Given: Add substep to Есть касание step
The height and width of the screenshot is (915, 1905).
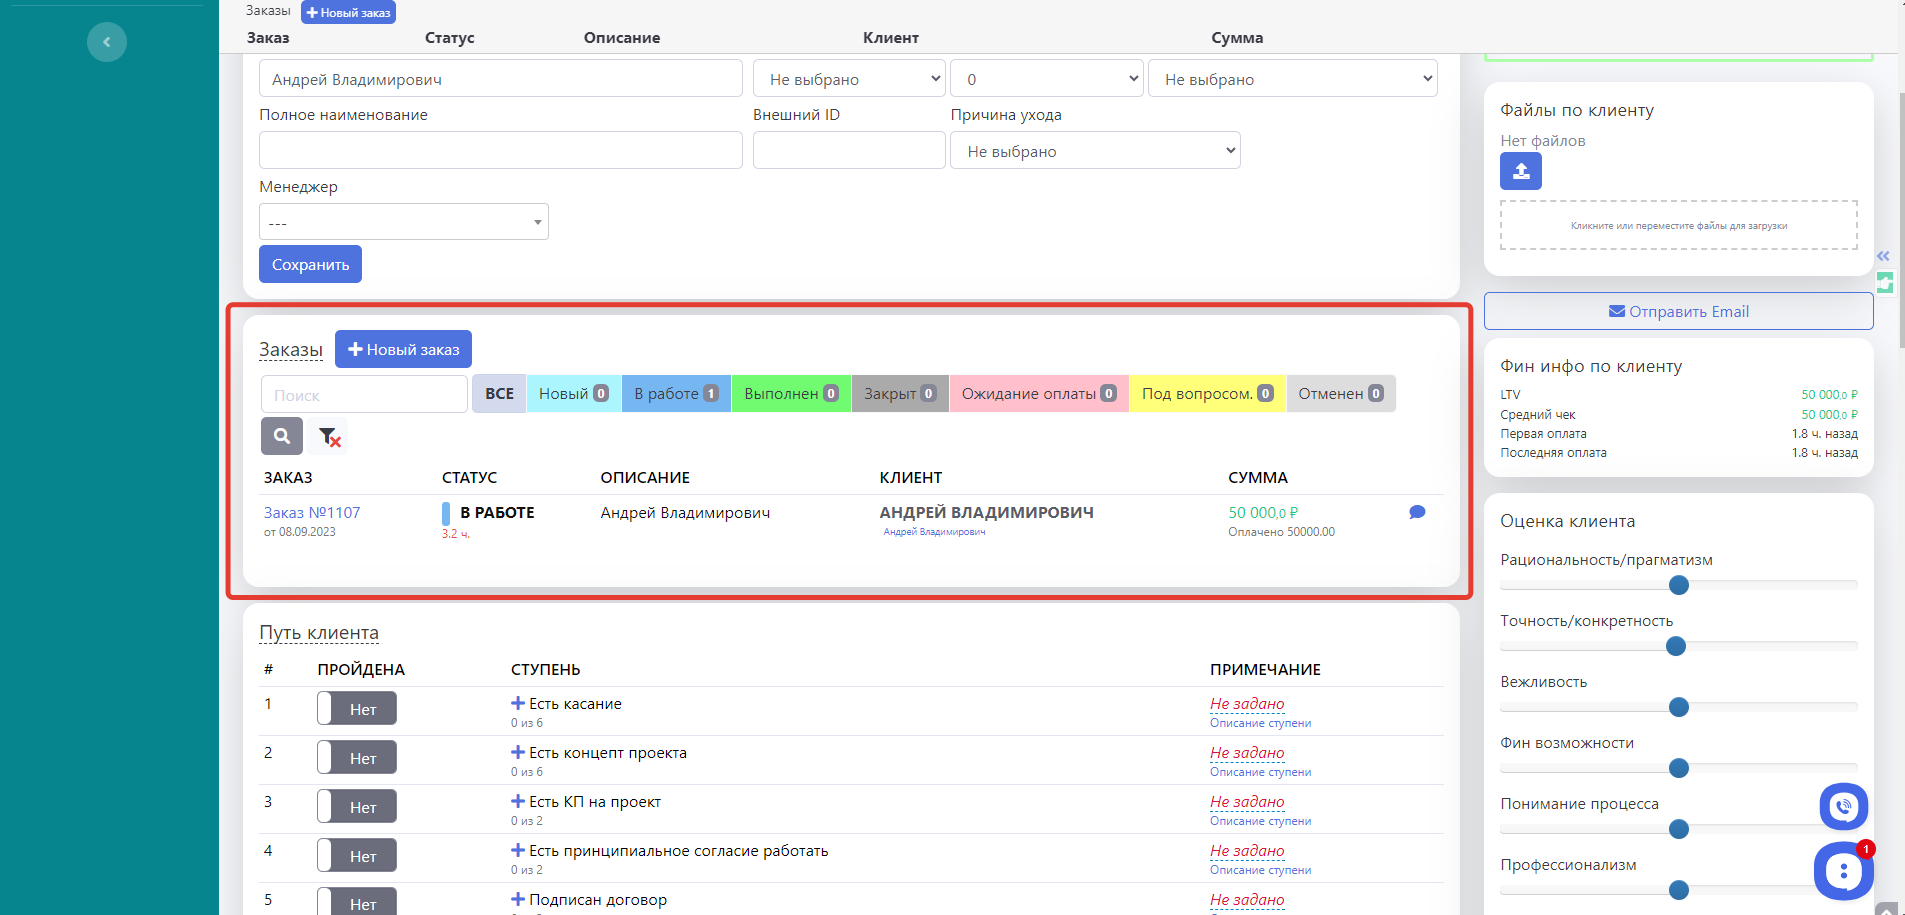Looking at the screenshot, I should tap(518, 704).
